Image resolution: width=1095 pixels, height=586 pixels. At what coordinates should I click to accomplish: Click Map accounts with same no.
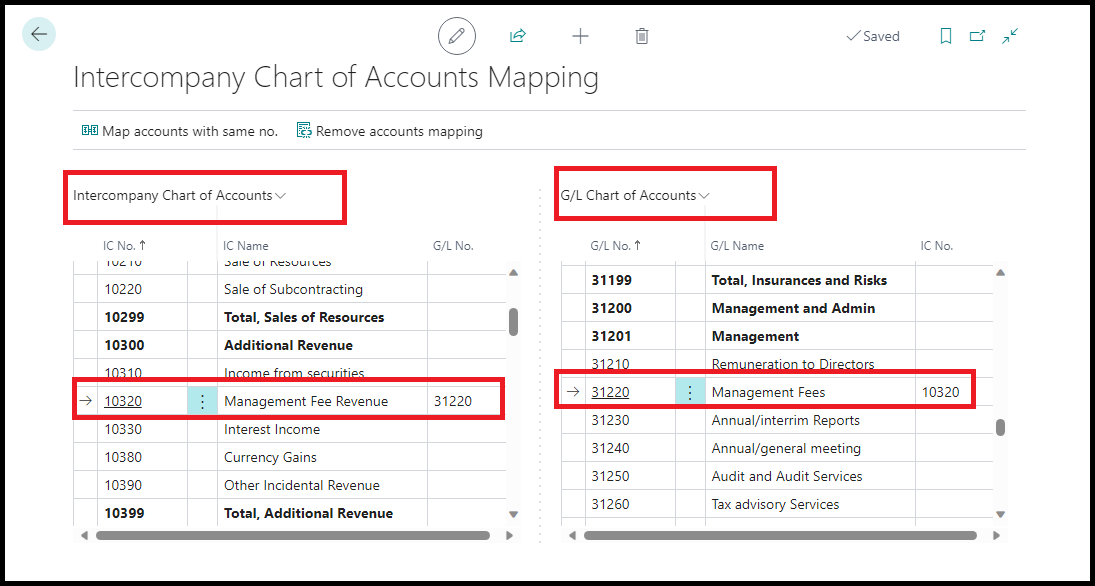180,131
